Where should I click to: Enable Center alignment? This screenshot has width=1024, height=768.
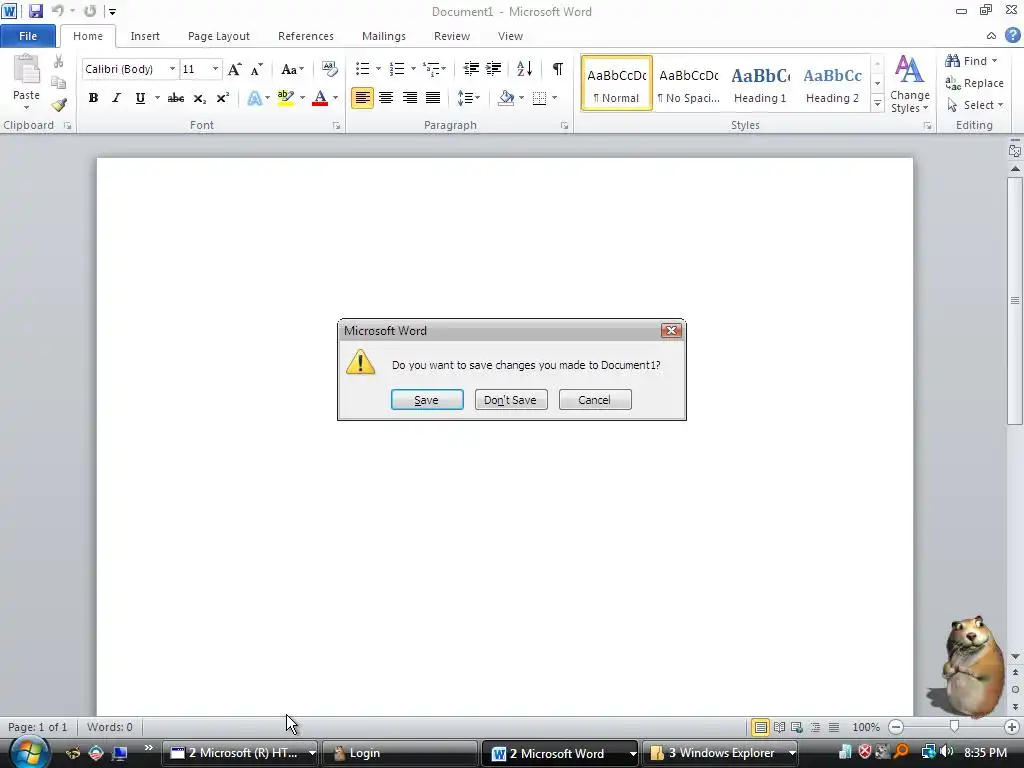(x=386, y=98)
